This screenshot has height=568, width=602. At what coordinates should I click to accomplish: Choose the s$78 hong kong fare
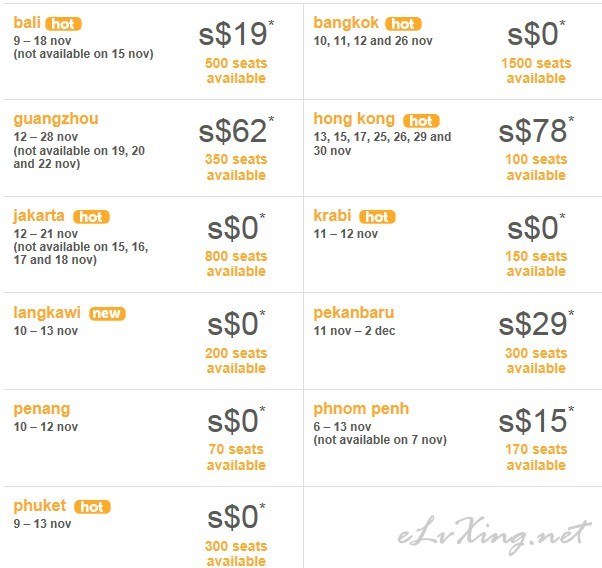(536, 130)
